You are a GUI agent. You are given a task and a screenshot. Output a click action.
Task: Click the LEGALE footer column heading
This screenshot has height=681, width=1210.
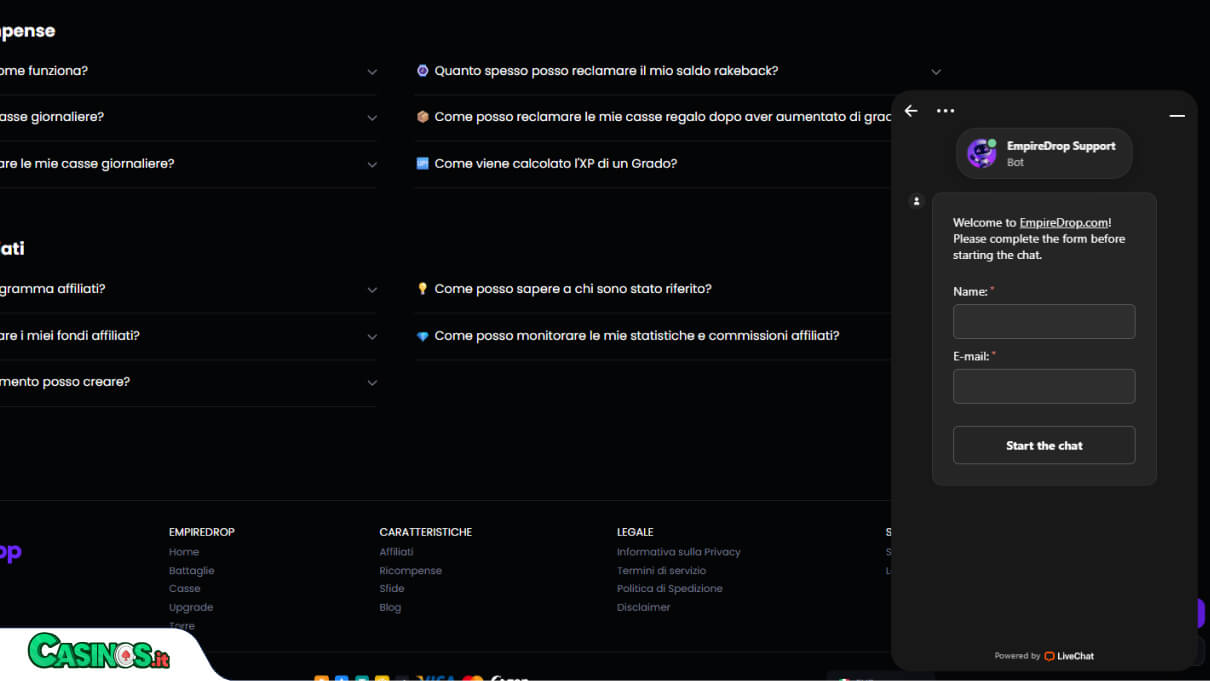(635, 532)
